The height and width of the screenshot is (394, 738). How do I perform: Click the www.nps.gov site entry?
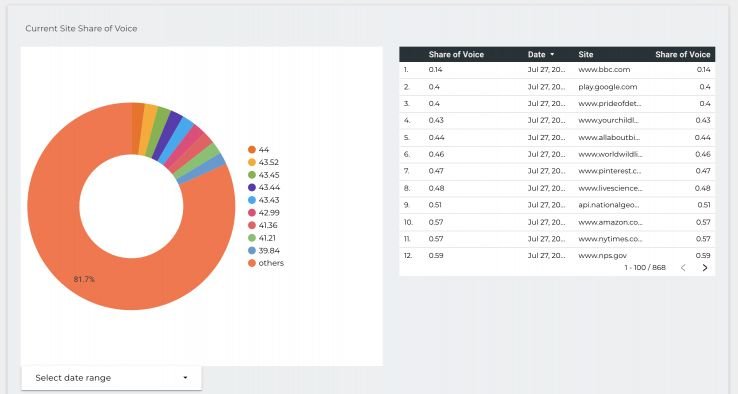coord(602,256)
